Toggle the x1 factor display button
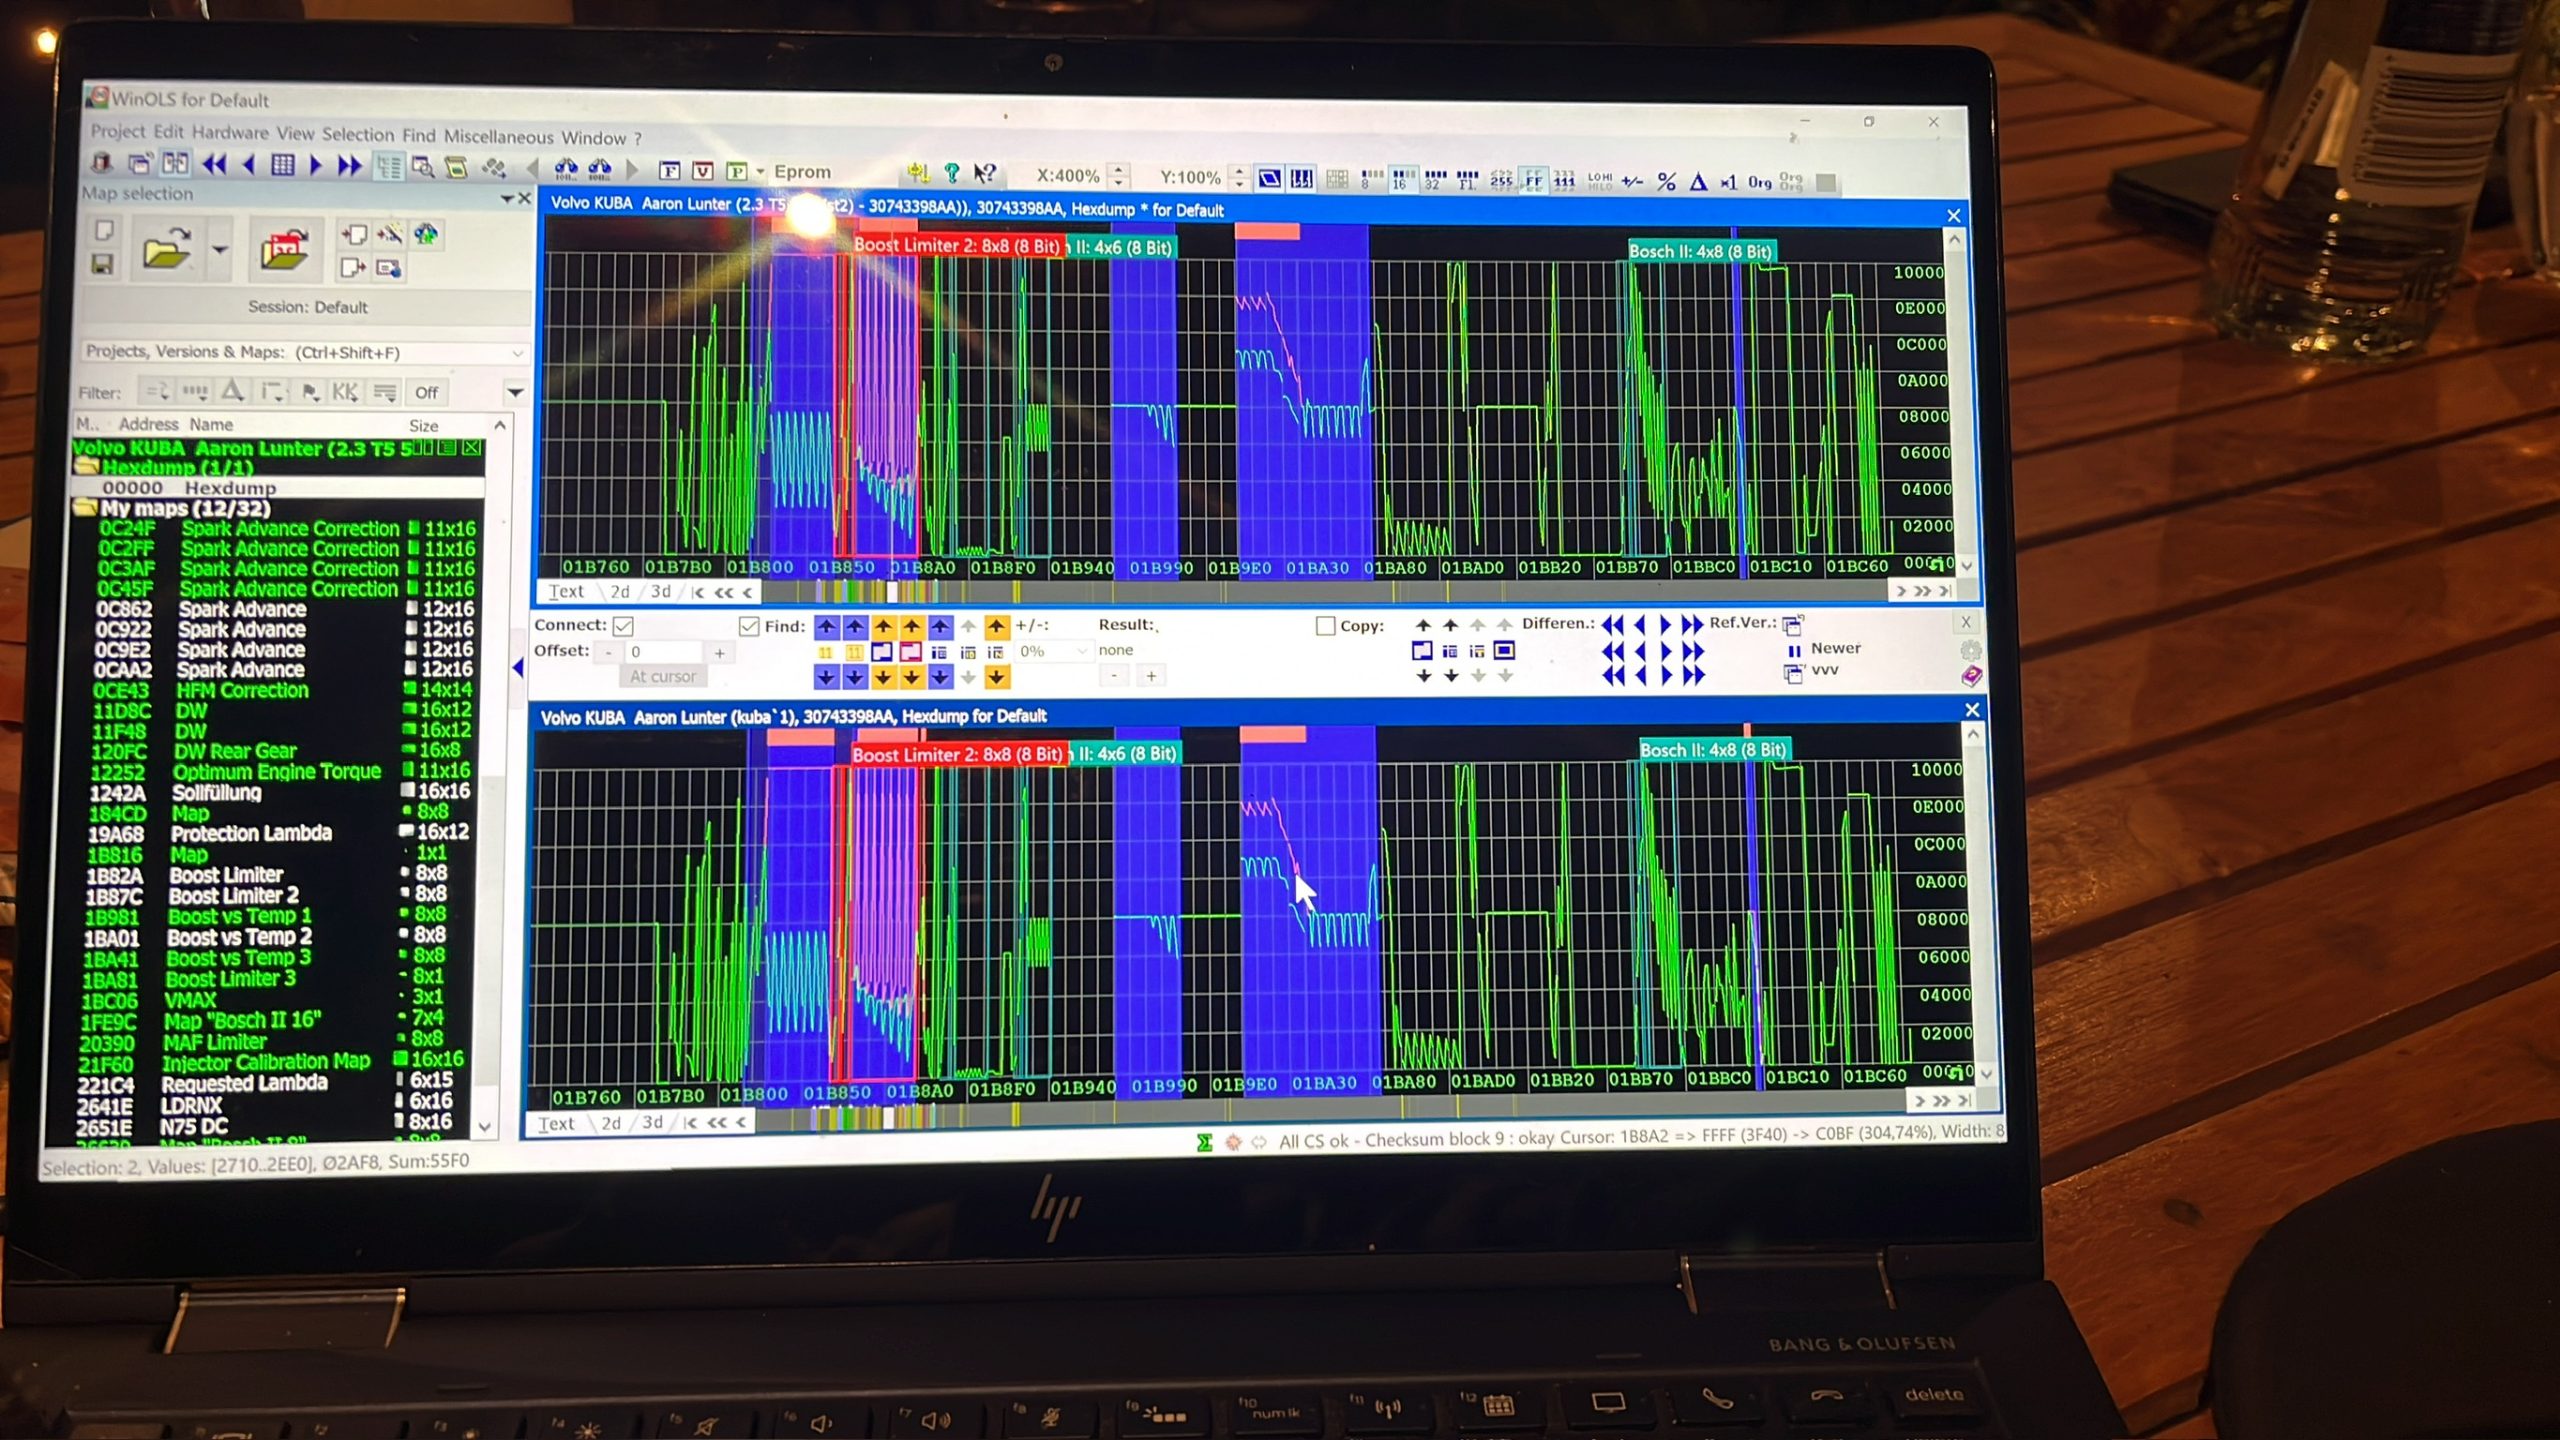The height and width of the screenshot is (1440, 2560). pyautogui.click(x=1728, y=182)
